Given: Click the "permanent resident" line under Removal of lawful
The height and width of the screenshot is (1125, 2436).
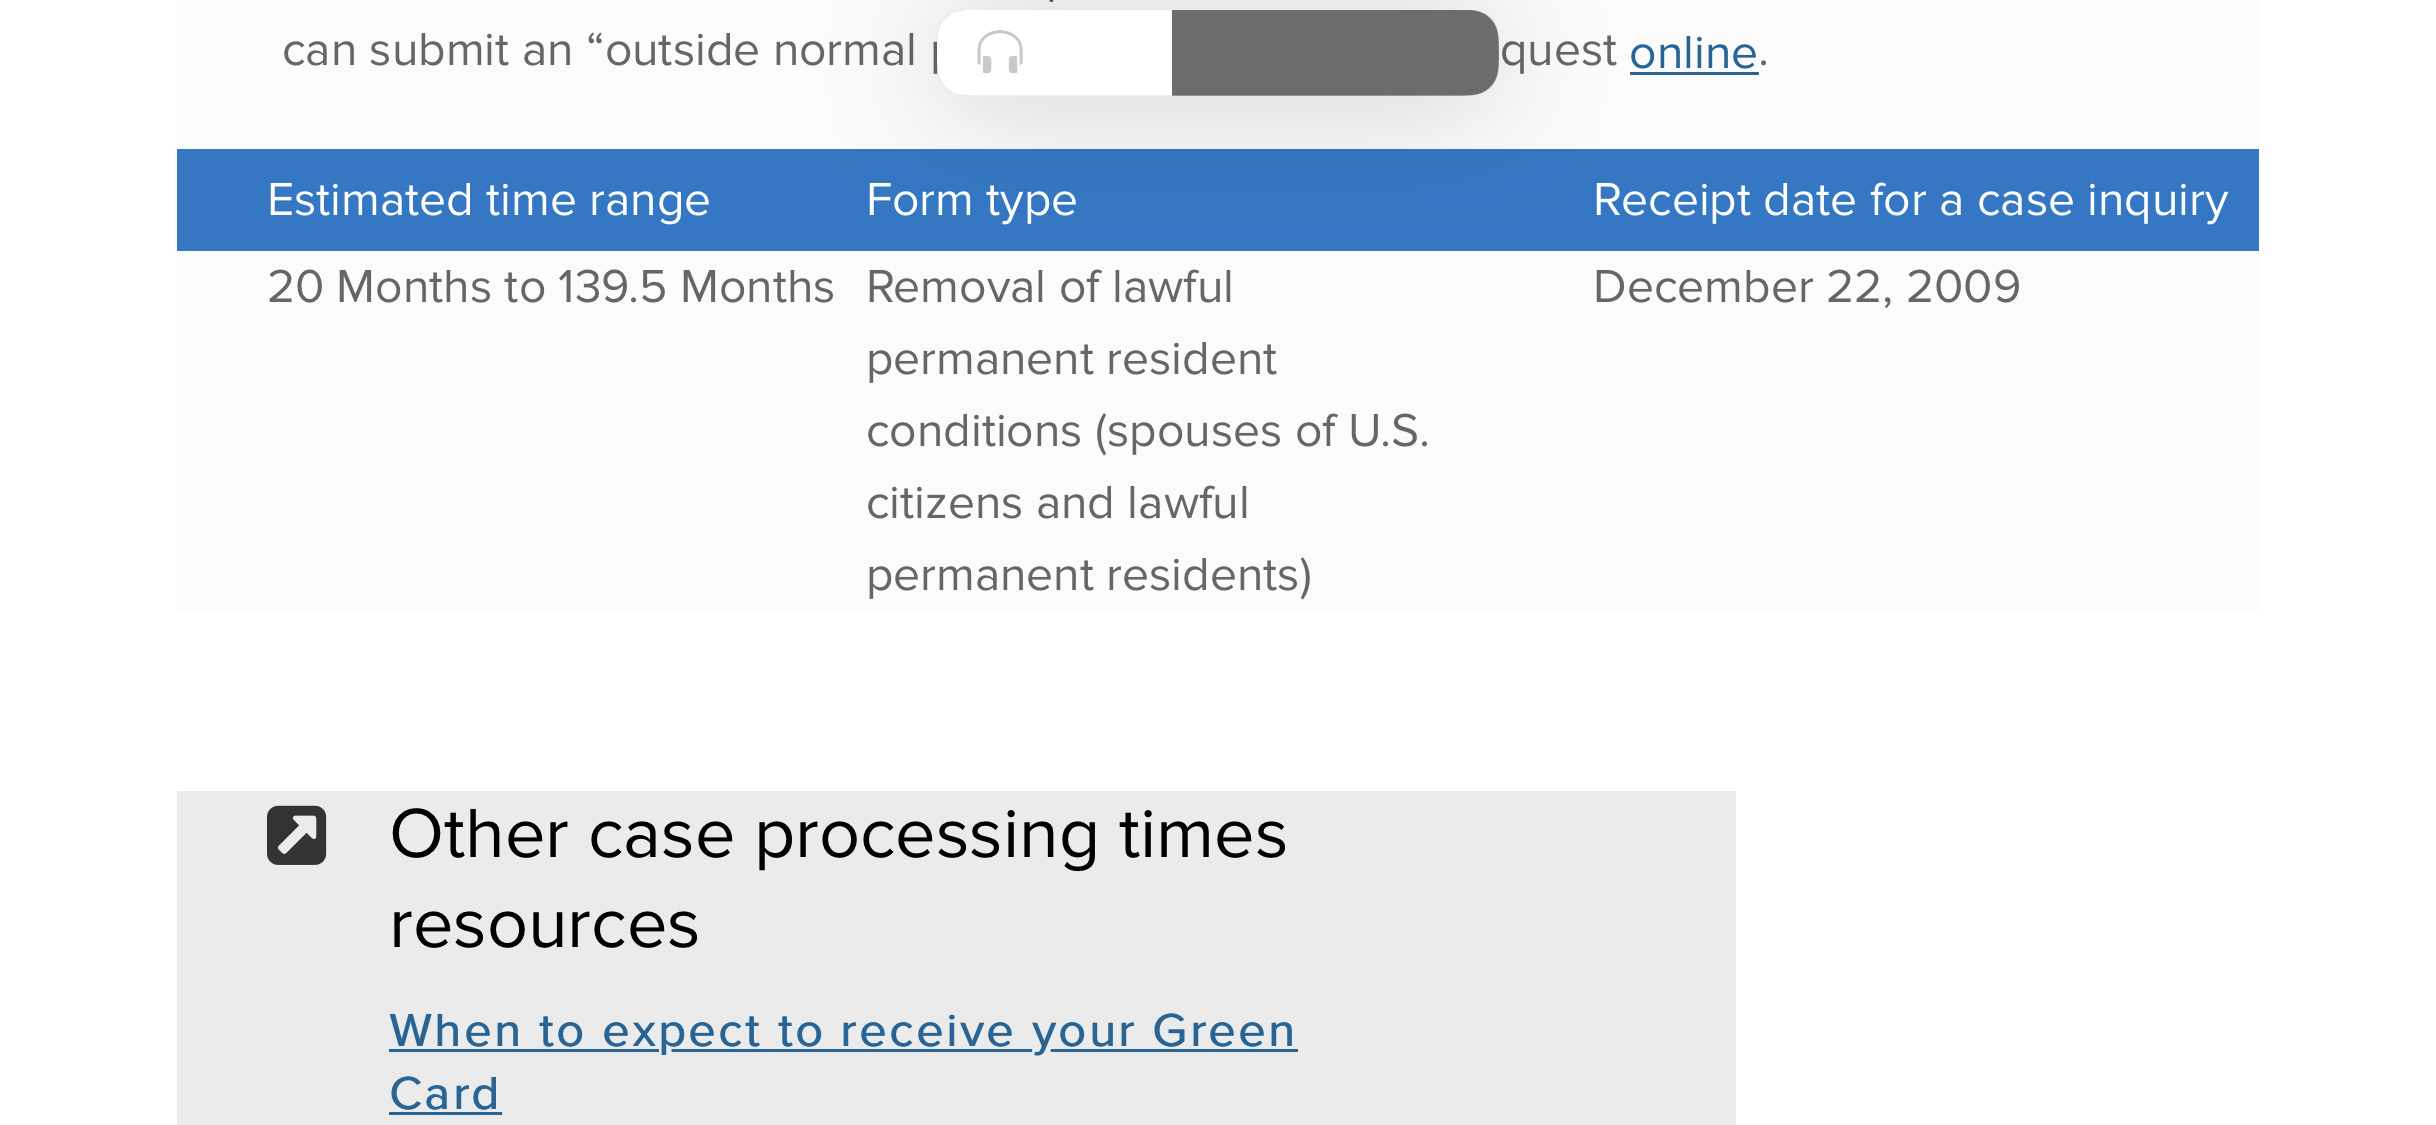Looking at the screenshot, I should click(1072, 360).
